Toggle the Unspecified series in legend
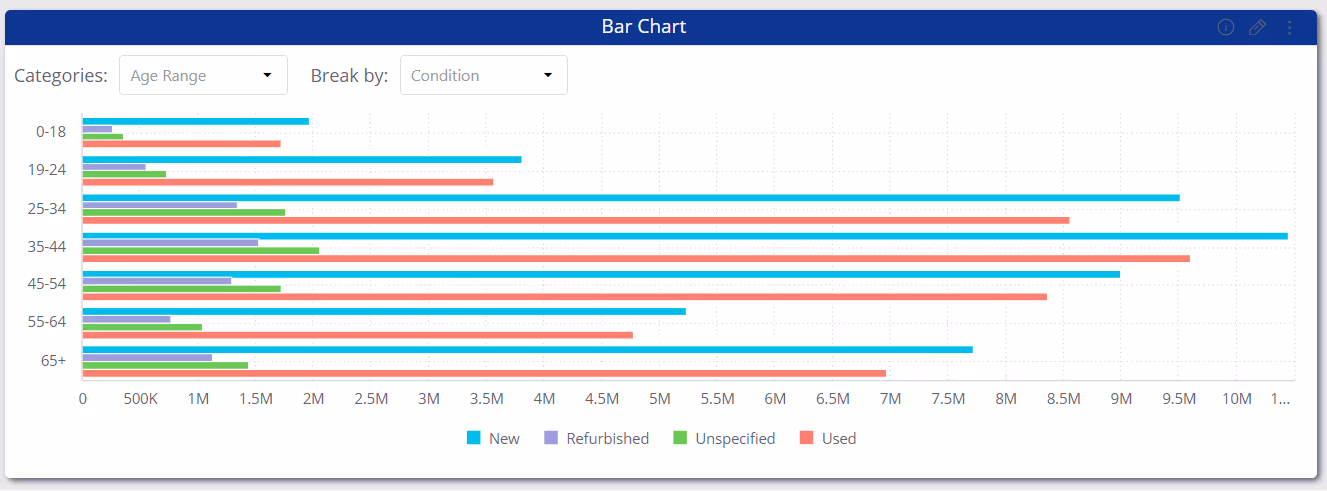Viewport: 1327px width, 491px height. click(724, 438)
